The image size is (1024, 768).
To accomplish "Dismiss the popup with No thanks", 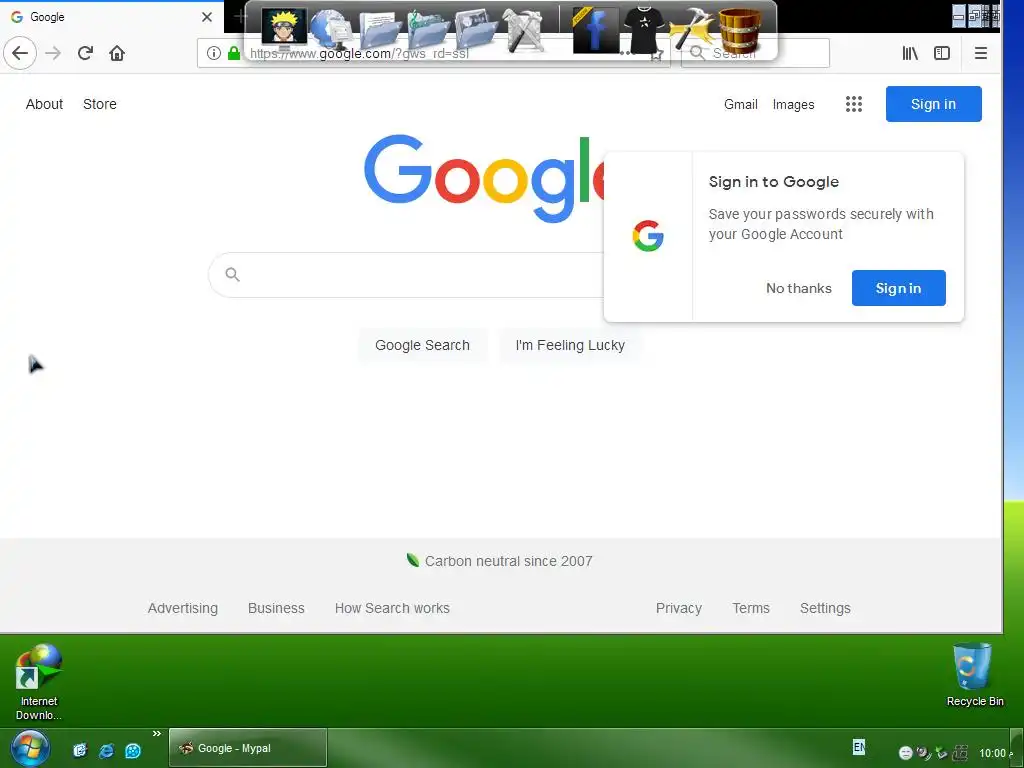I will pos(799,288).
